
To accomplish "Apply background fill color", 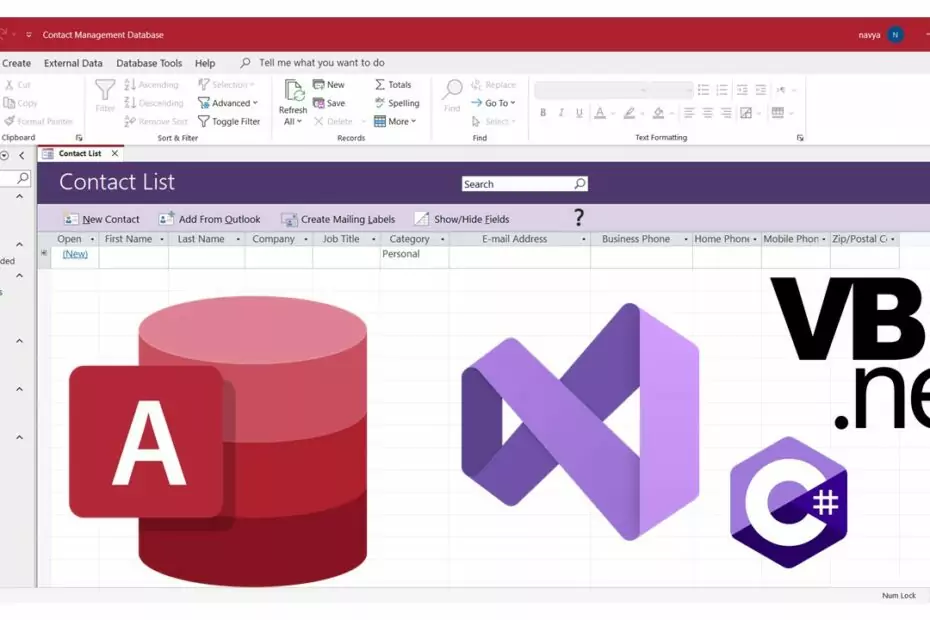I will click(658, 112).
